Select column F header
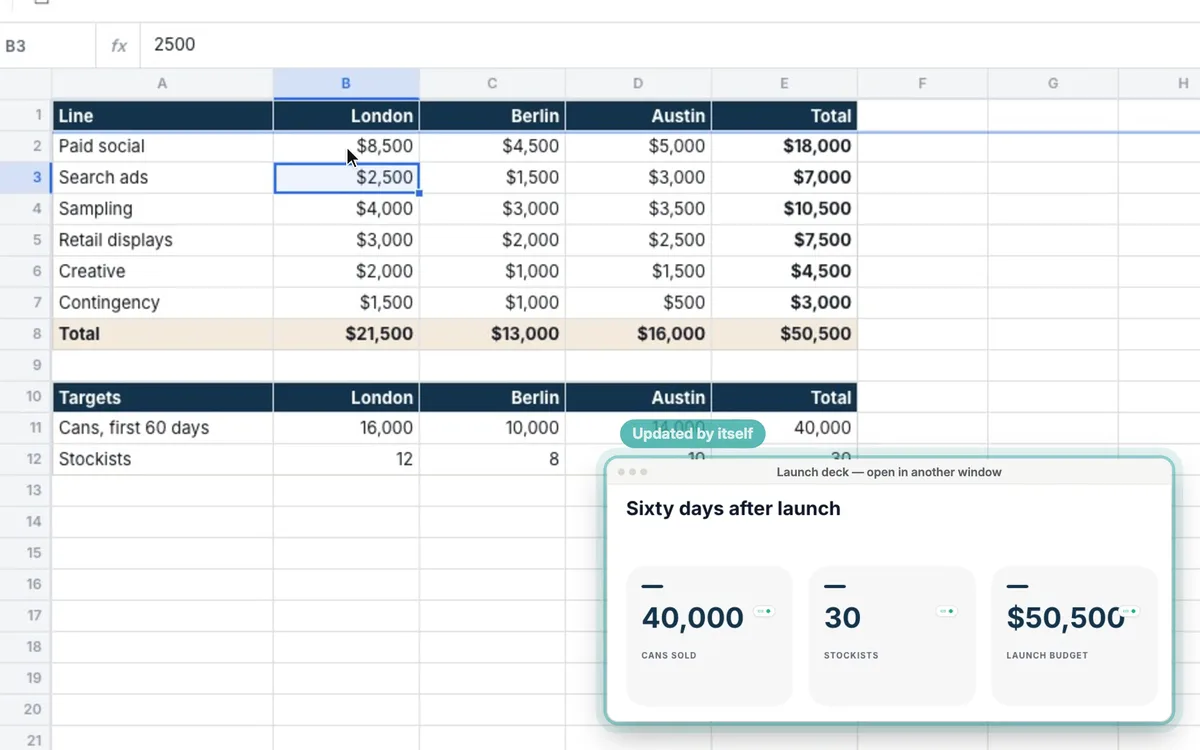Viewport: 1200px width, 750px height. pos(922,84)
